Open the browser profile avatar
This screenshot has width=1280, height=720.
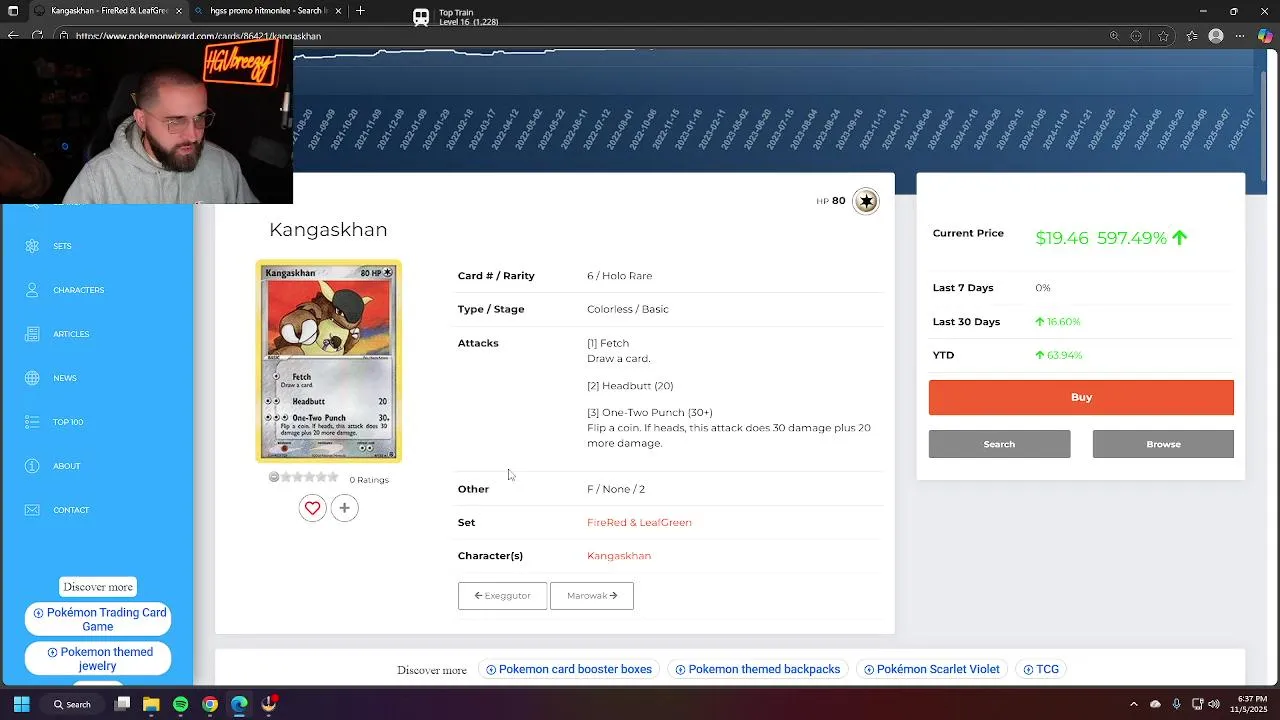click(x=1216, y=36)
